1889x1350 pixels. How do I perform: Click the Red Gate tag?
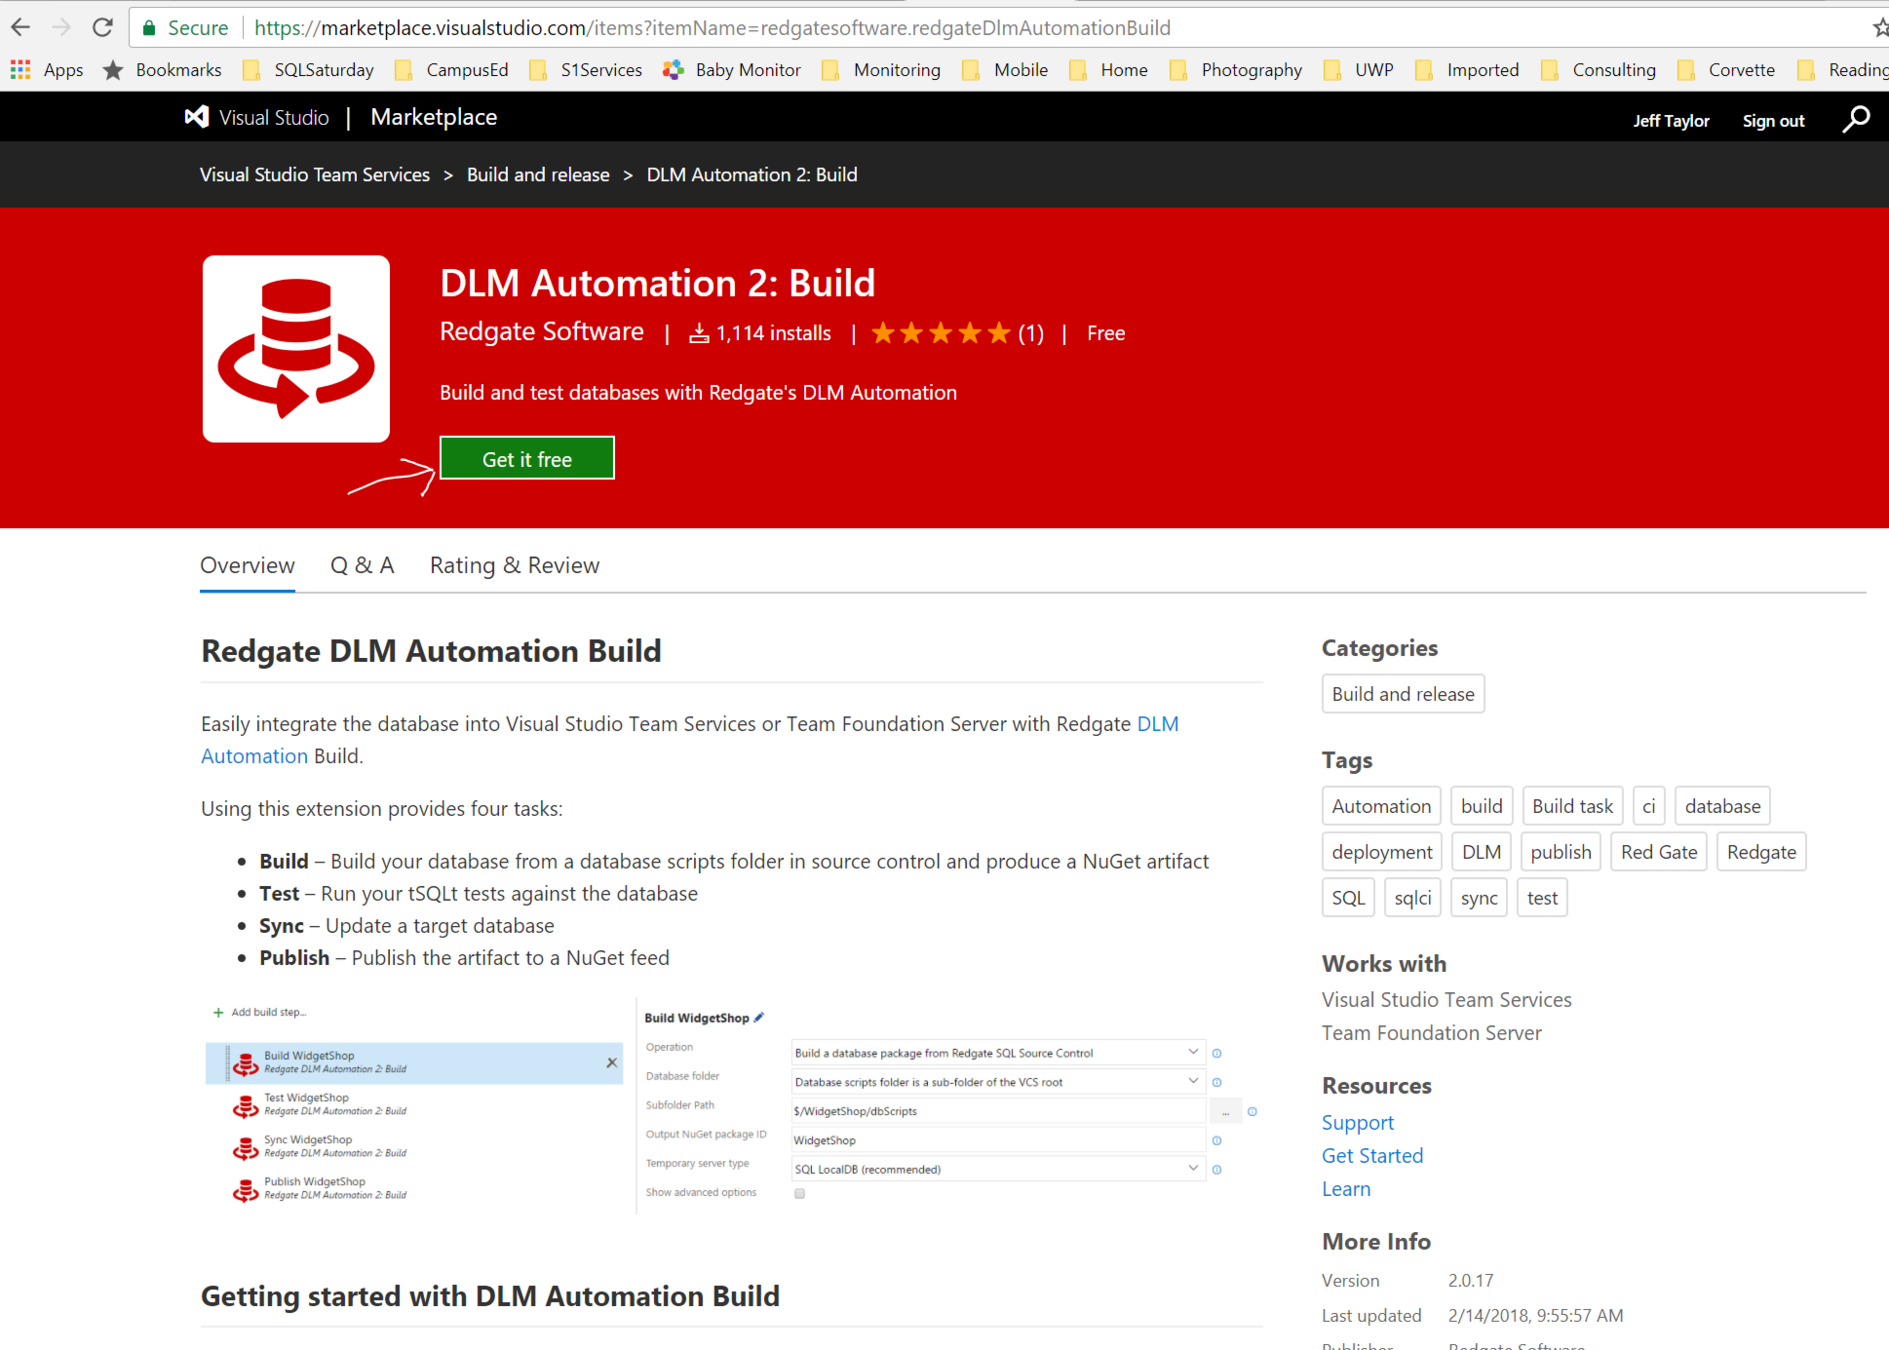(1659, 852)
